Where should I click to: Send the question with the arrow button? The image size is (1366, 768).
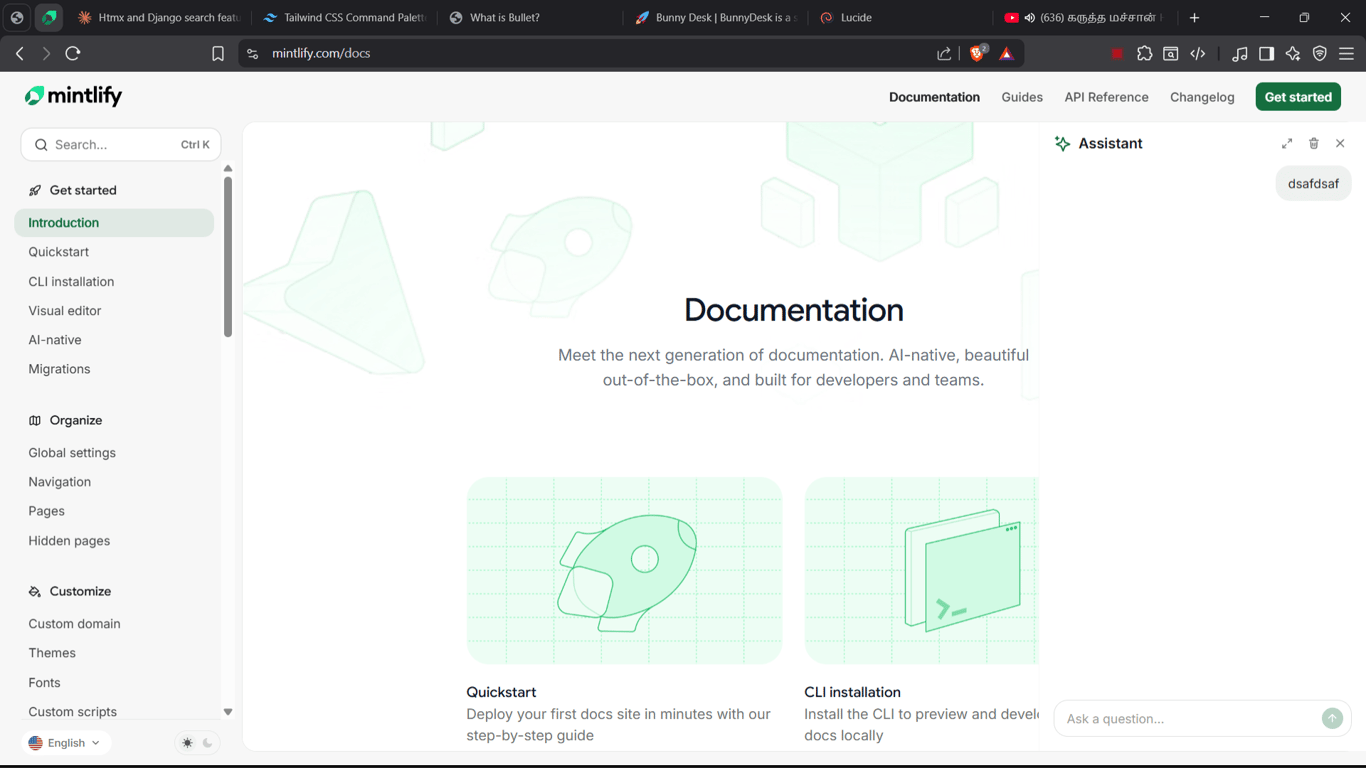click(x=1332, y=718)
